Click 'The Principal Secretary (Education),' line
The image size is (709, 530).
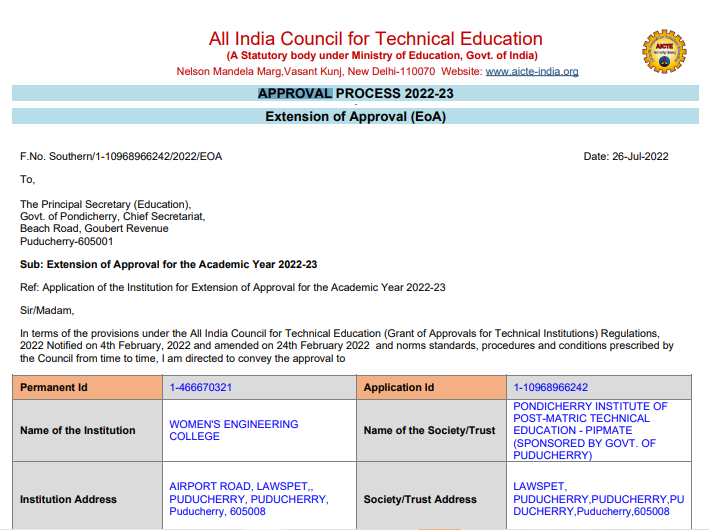(105, 204)
